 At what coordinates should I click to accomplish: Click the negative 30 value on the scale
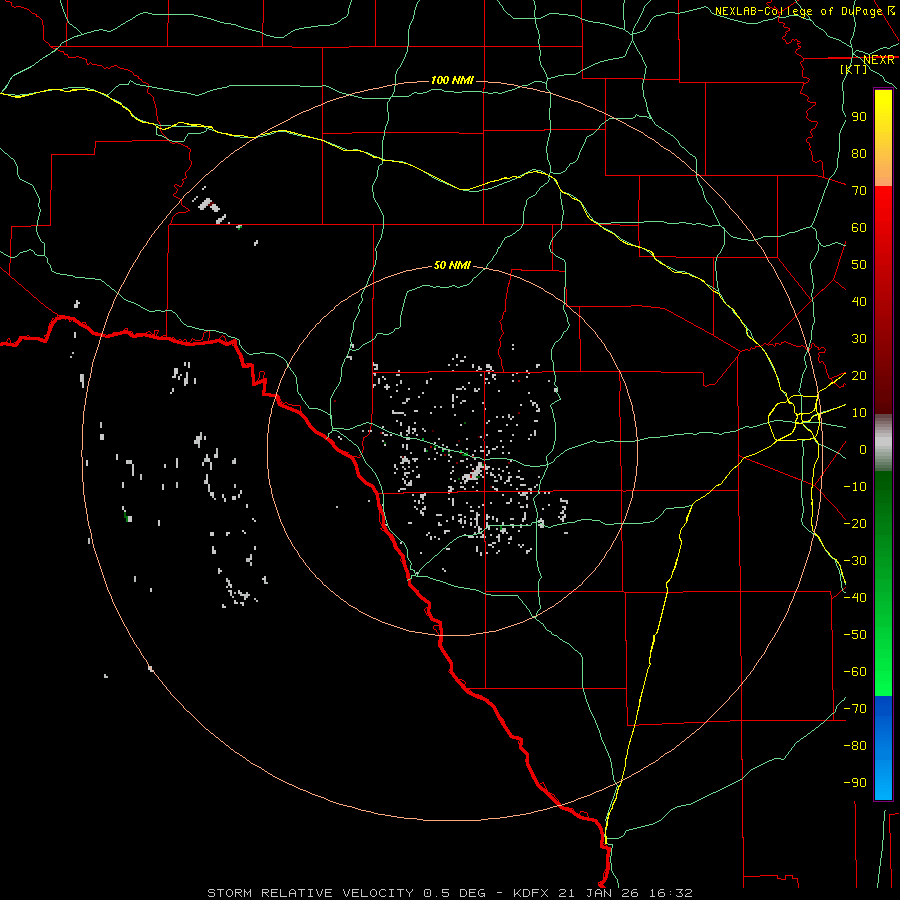click(855, 561)
